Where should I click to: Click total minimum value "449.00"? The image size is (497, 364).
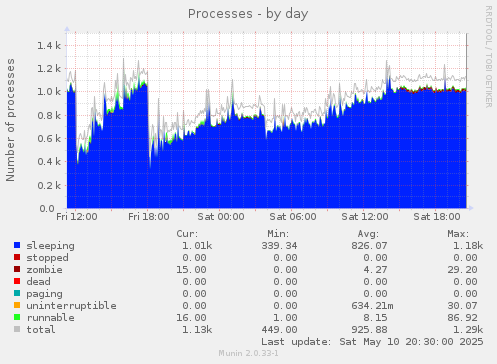click(279, 330)
